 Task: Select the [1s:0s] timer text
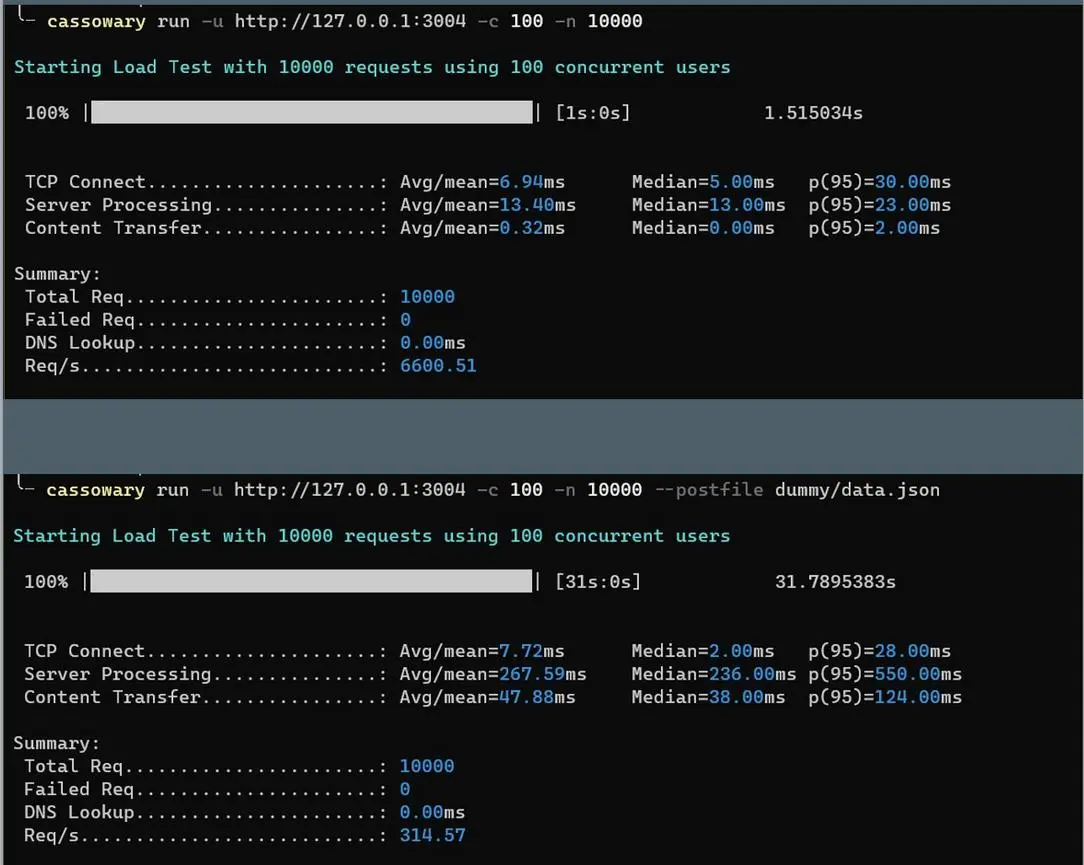point(593,113)
